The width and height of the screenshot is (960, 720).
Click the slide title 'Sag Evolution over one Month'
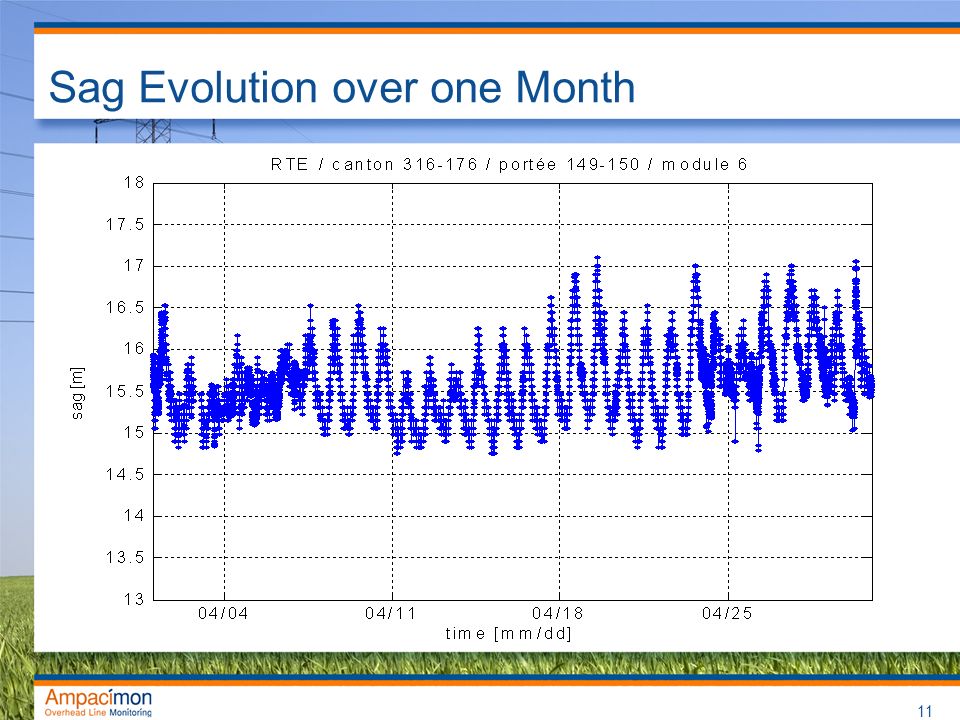[342, 88]
